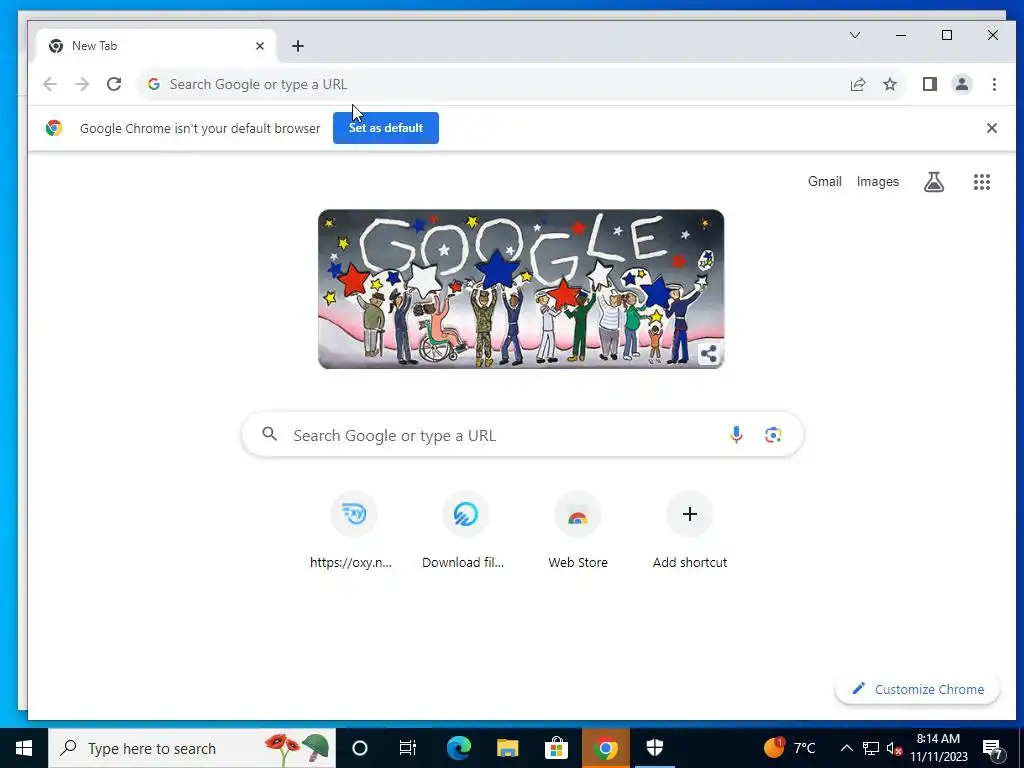Screen dimensions: 1024x768
Task: Open the Chrome side panel
Action: point(930,84)
